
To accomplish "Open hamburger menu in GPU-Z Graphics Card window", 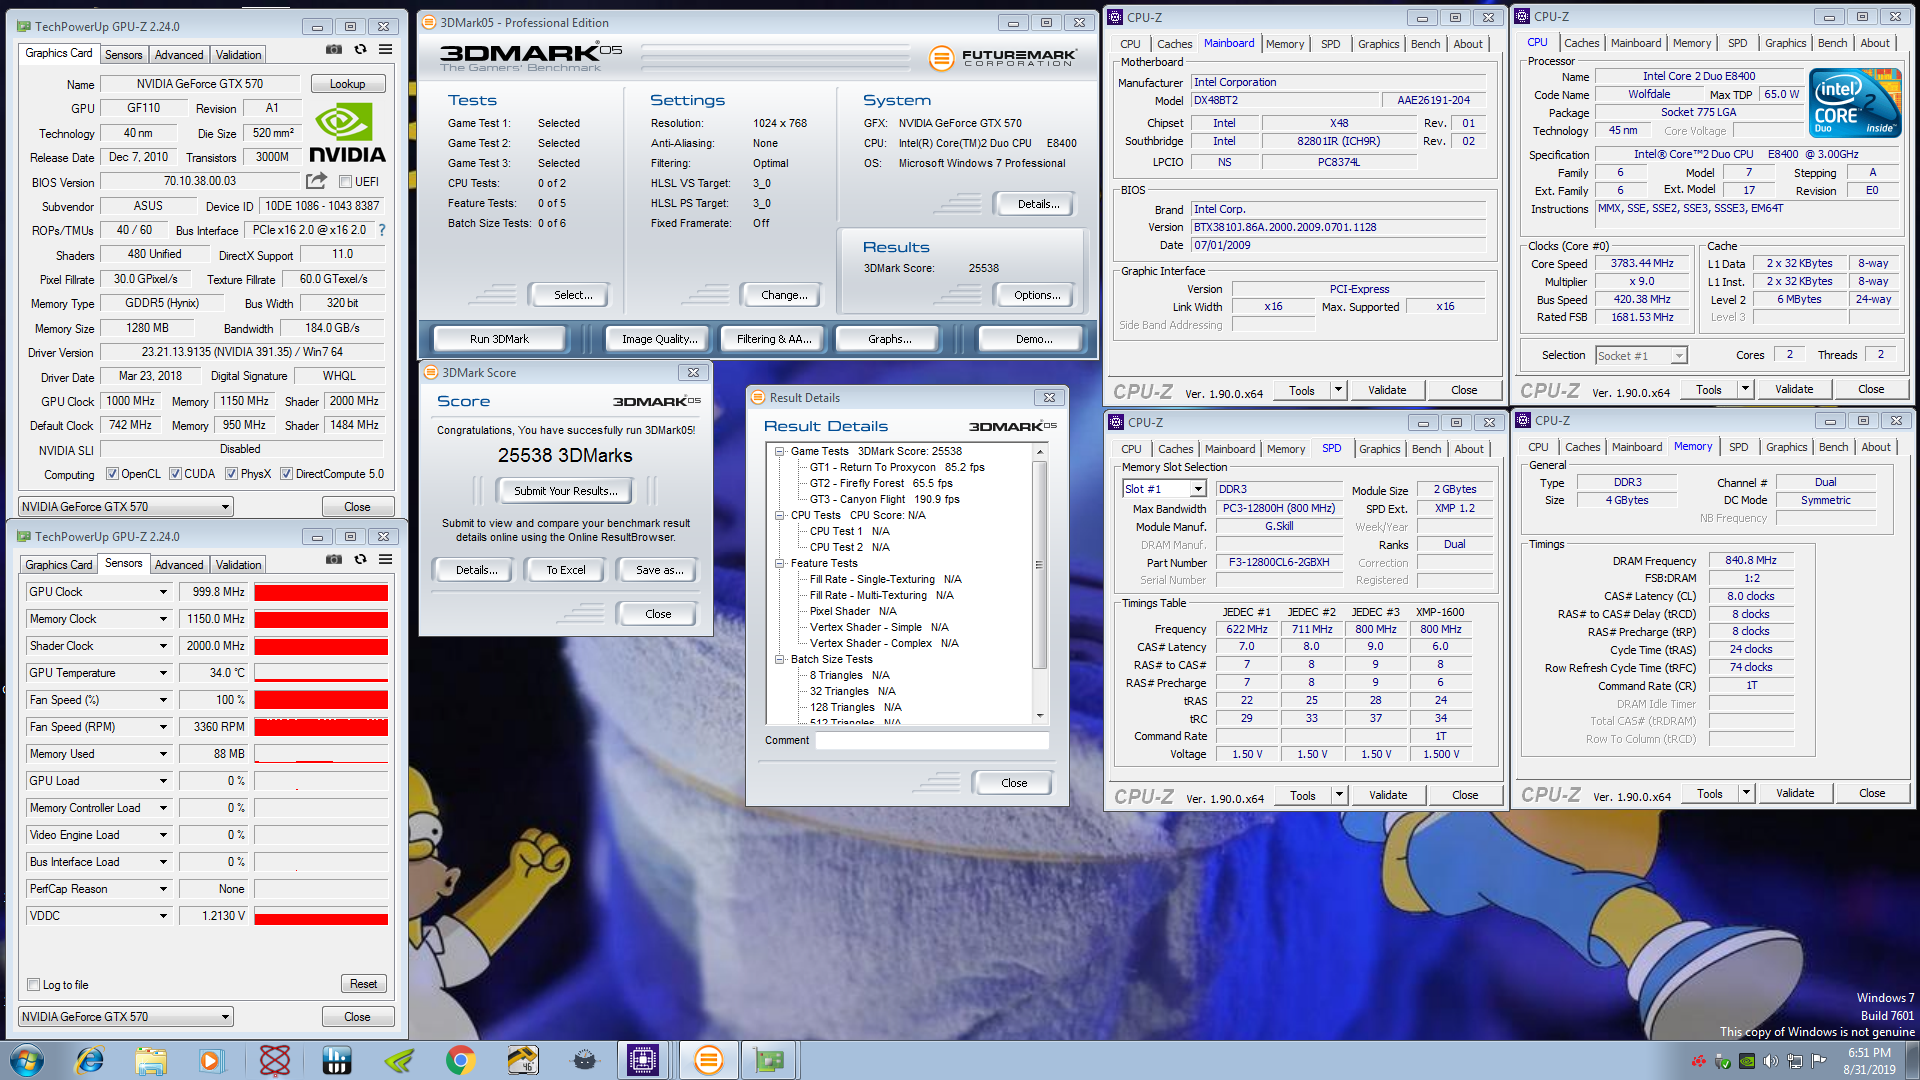I will [x=385, y=49].
